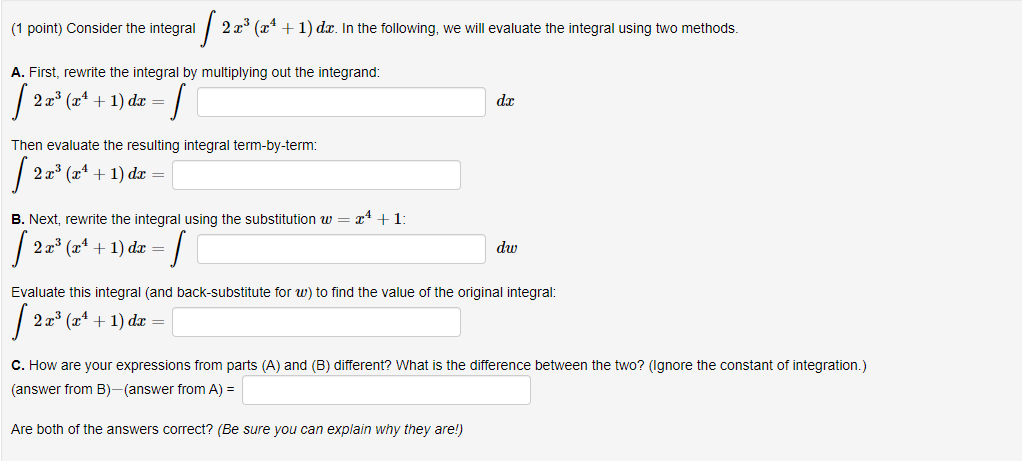Screen dimensions: 1022x461
Task: Click the bold "C." part label
Action: [x=18, y=365]
